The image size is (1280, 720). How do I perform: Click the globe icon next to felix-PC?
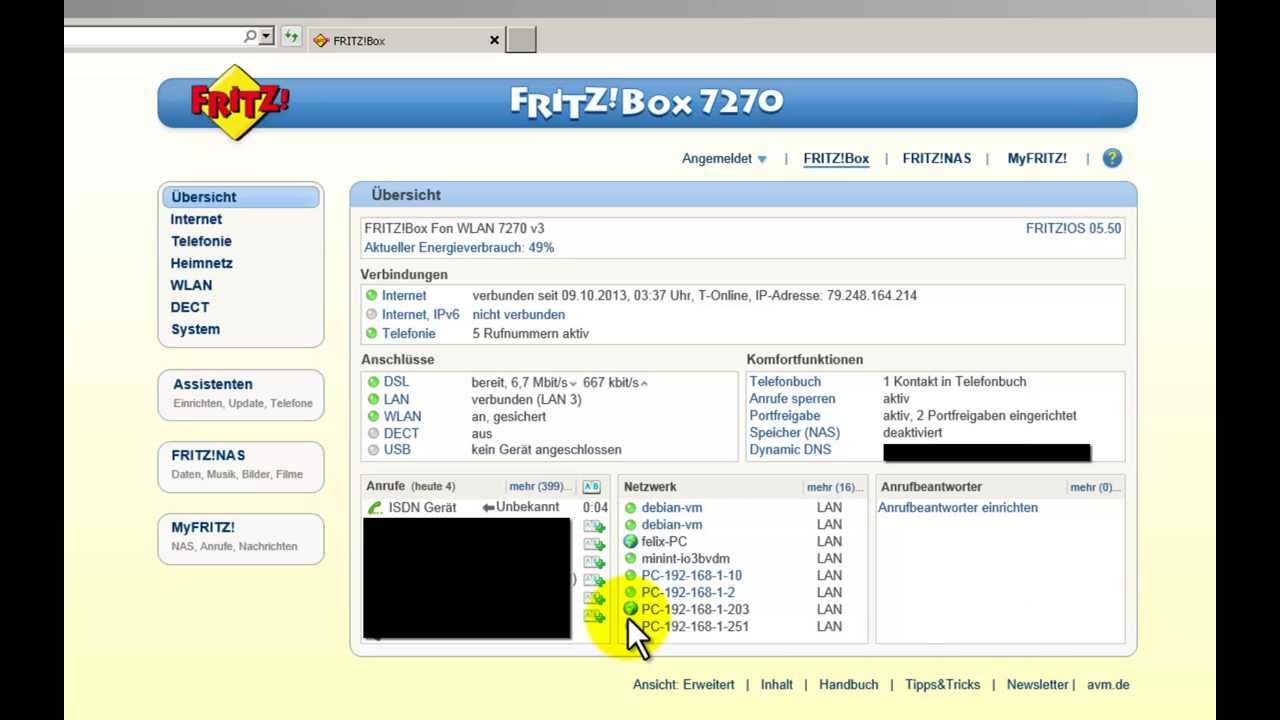(630, 541)
